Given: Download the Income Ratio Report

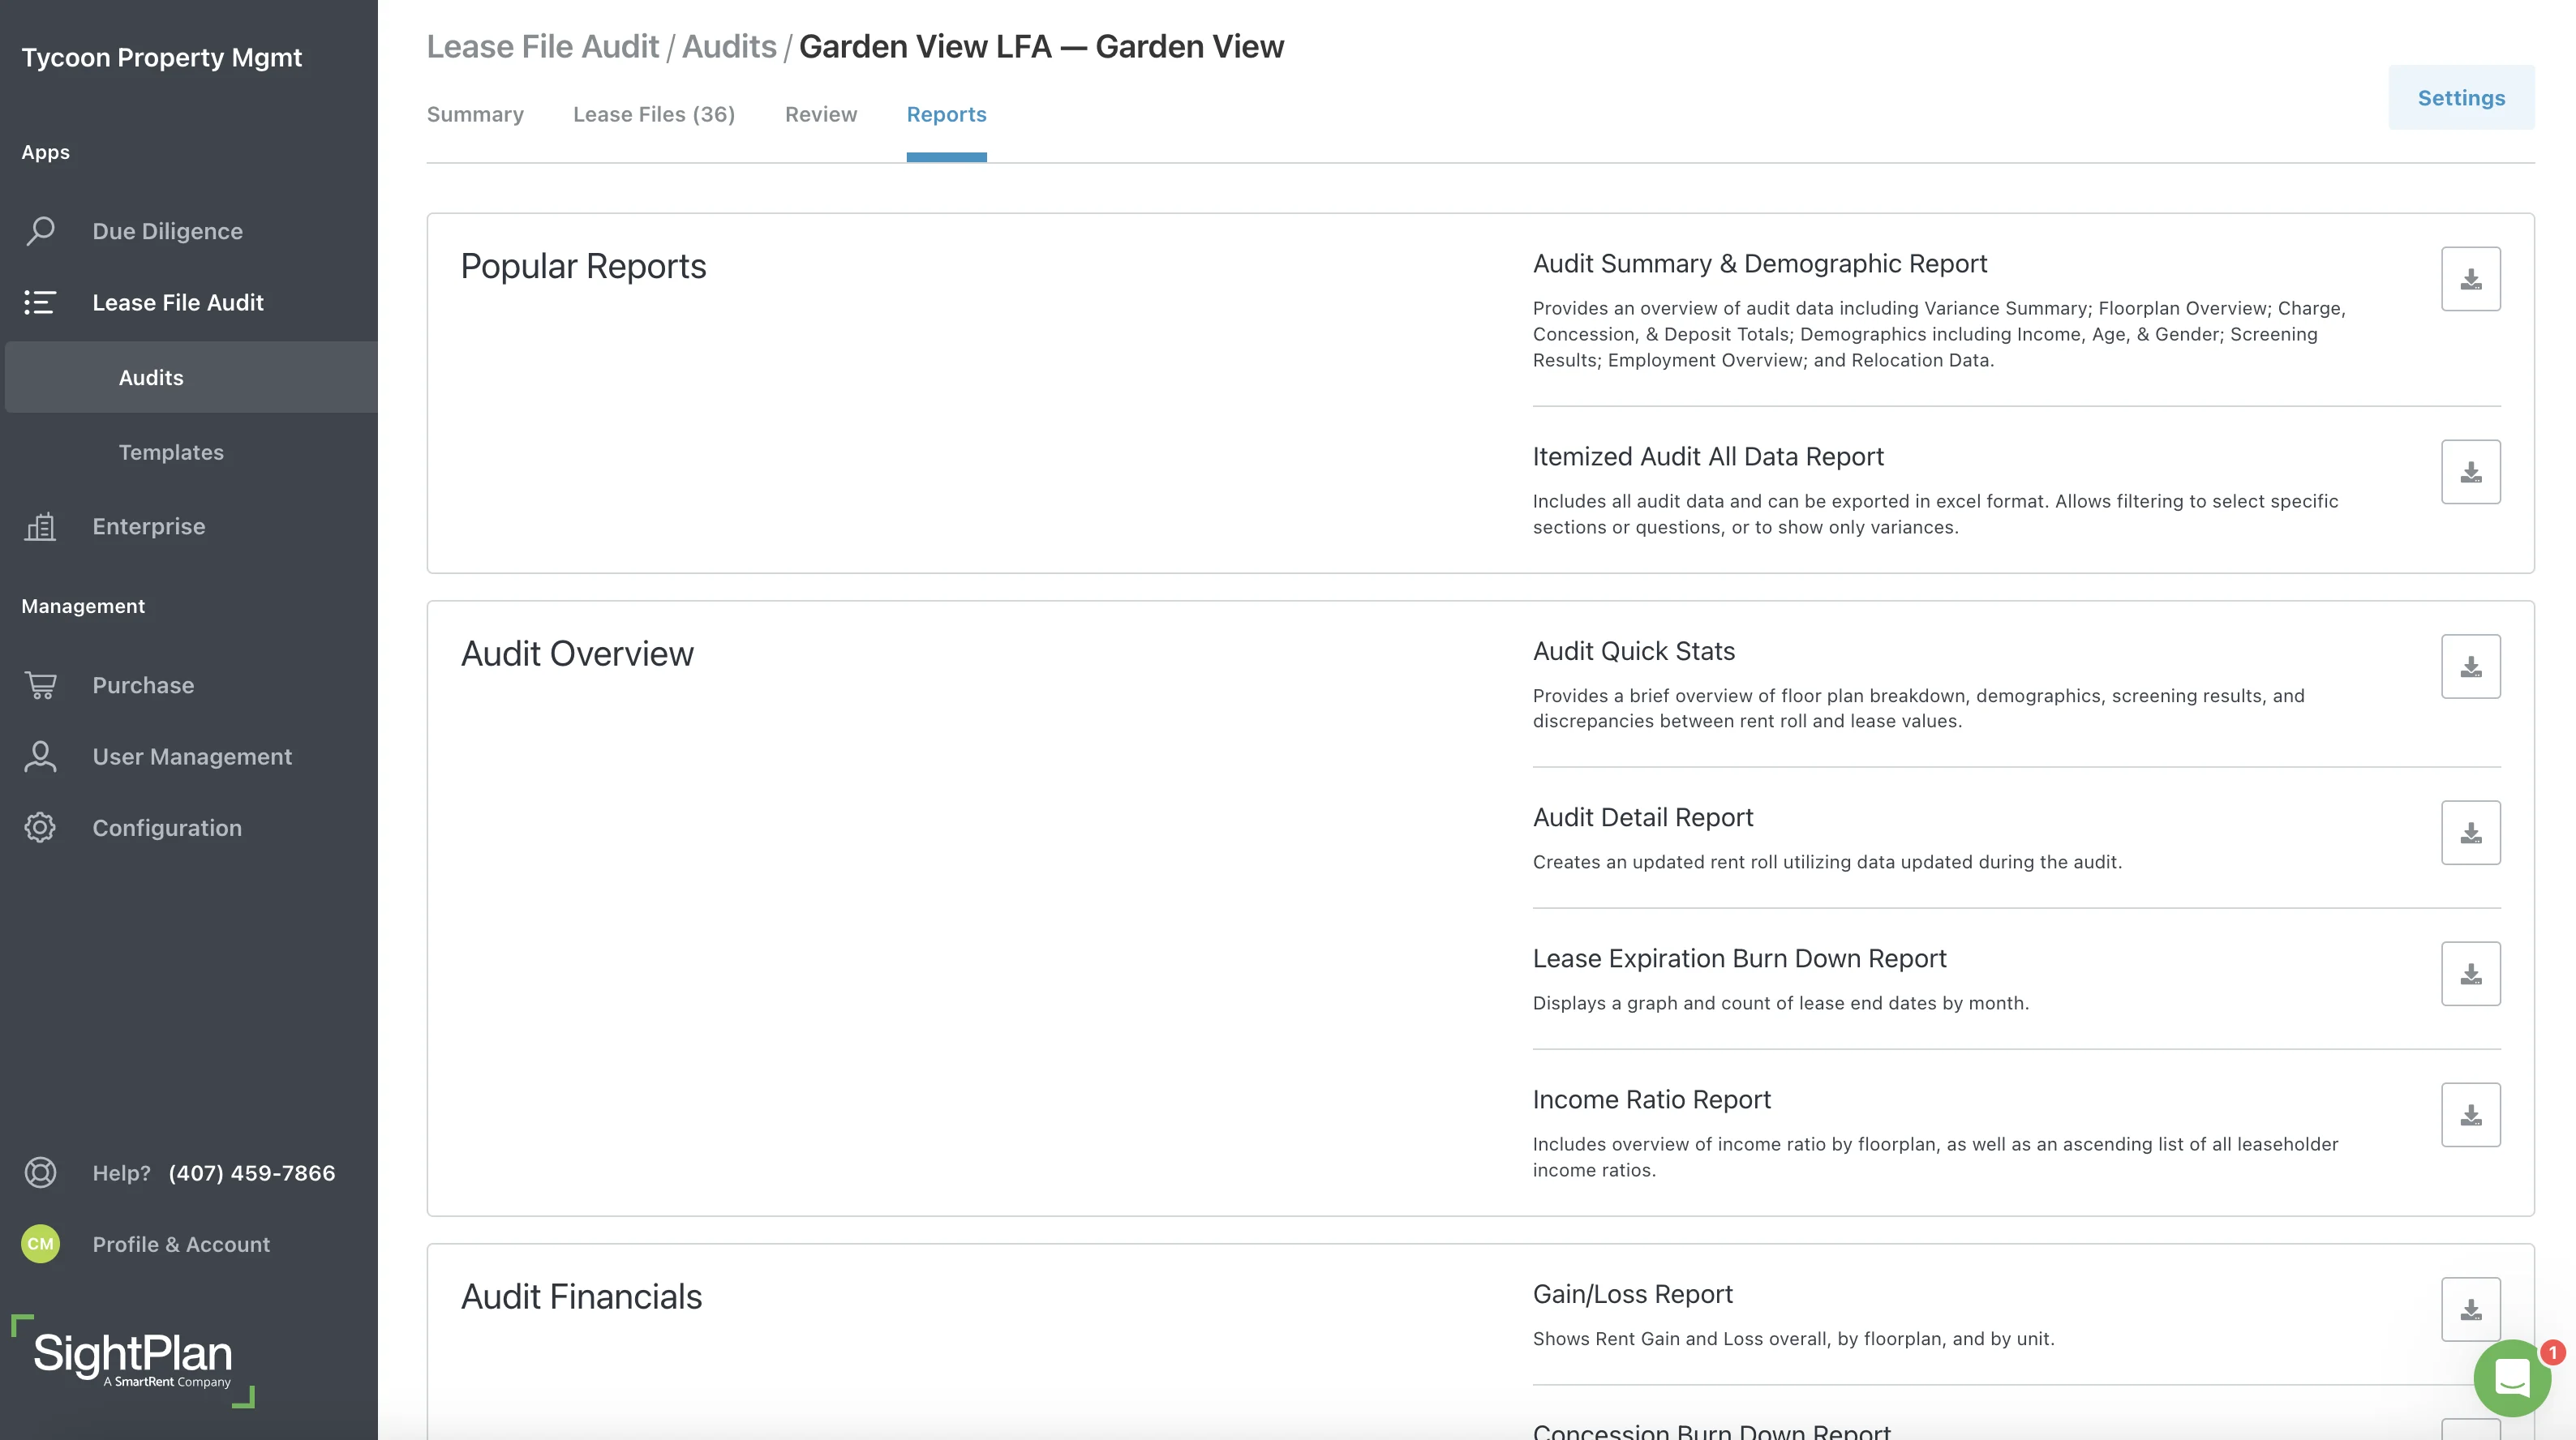Looking at the screenshot, I should pos(2470,1115).
